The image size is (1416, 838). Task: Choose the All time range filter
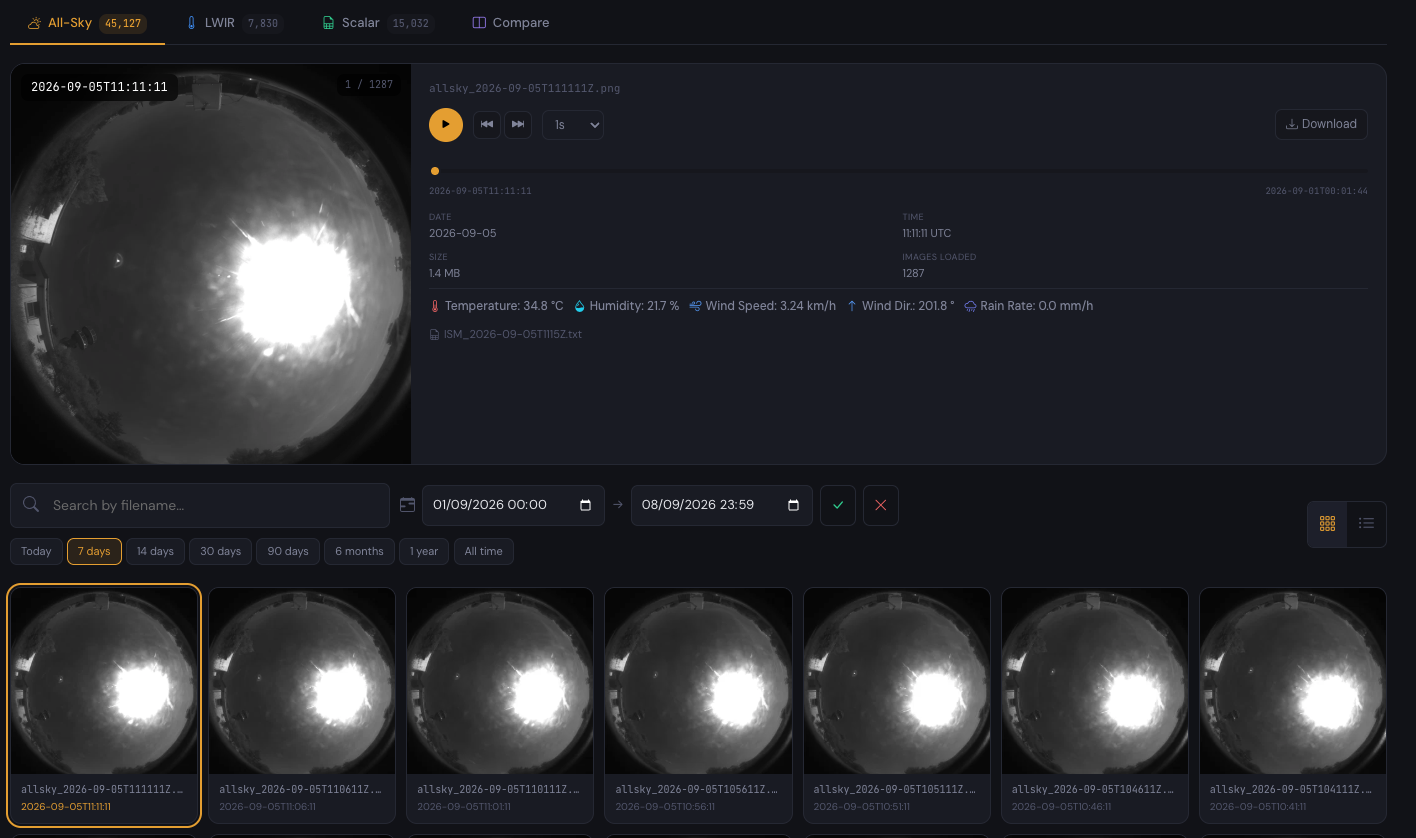click(484, 551)
